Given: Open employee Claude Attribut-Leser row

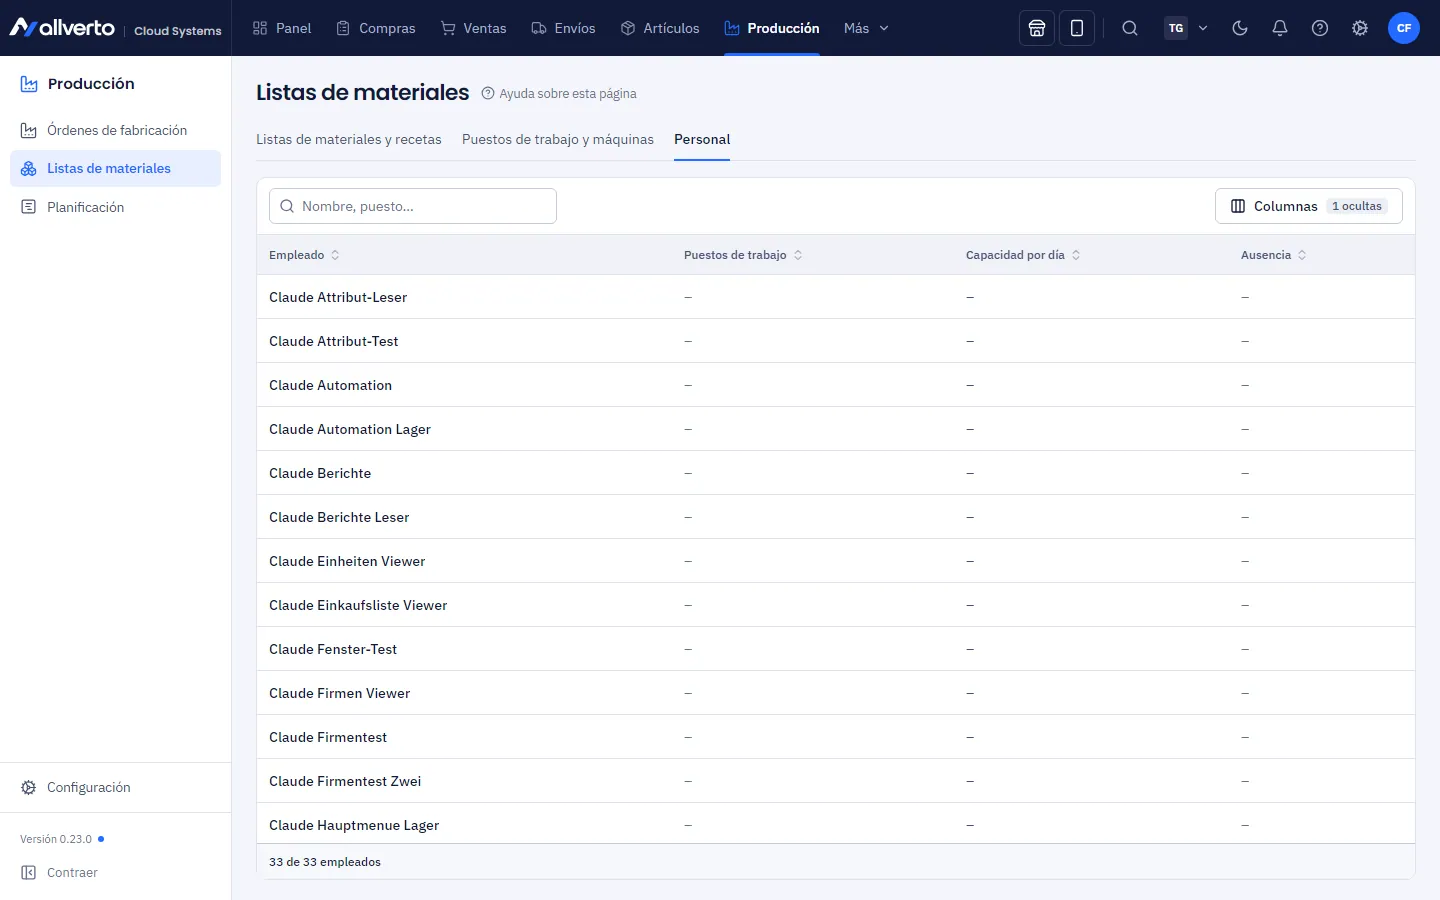Looking at the screenshot, I should (x=836, y=297).
